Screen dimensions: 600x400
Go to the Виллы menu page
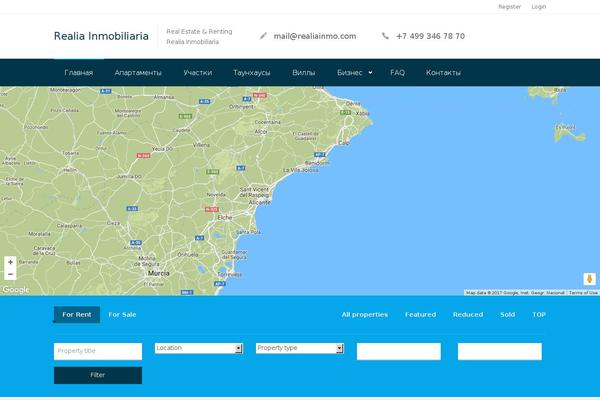click(x=303, y=73)
